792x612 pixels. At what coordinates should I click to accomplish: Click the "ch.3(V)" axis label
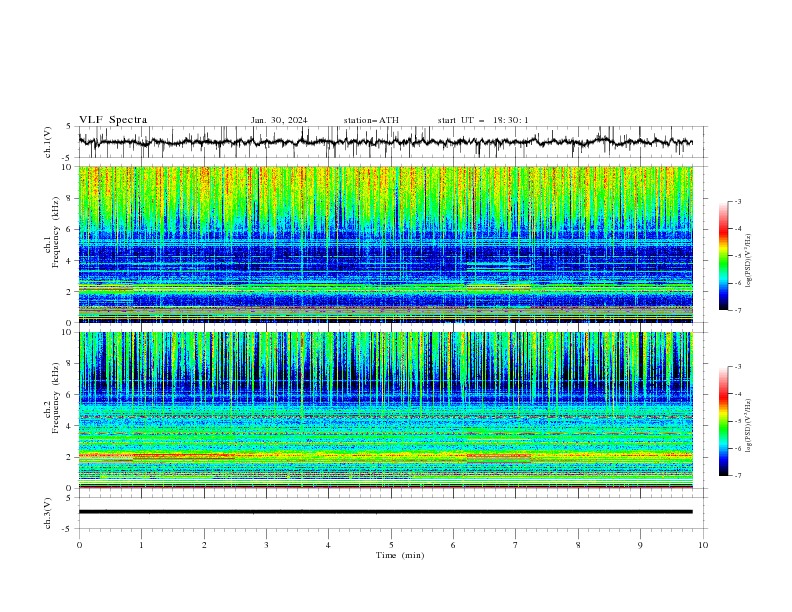pos(48,513)
